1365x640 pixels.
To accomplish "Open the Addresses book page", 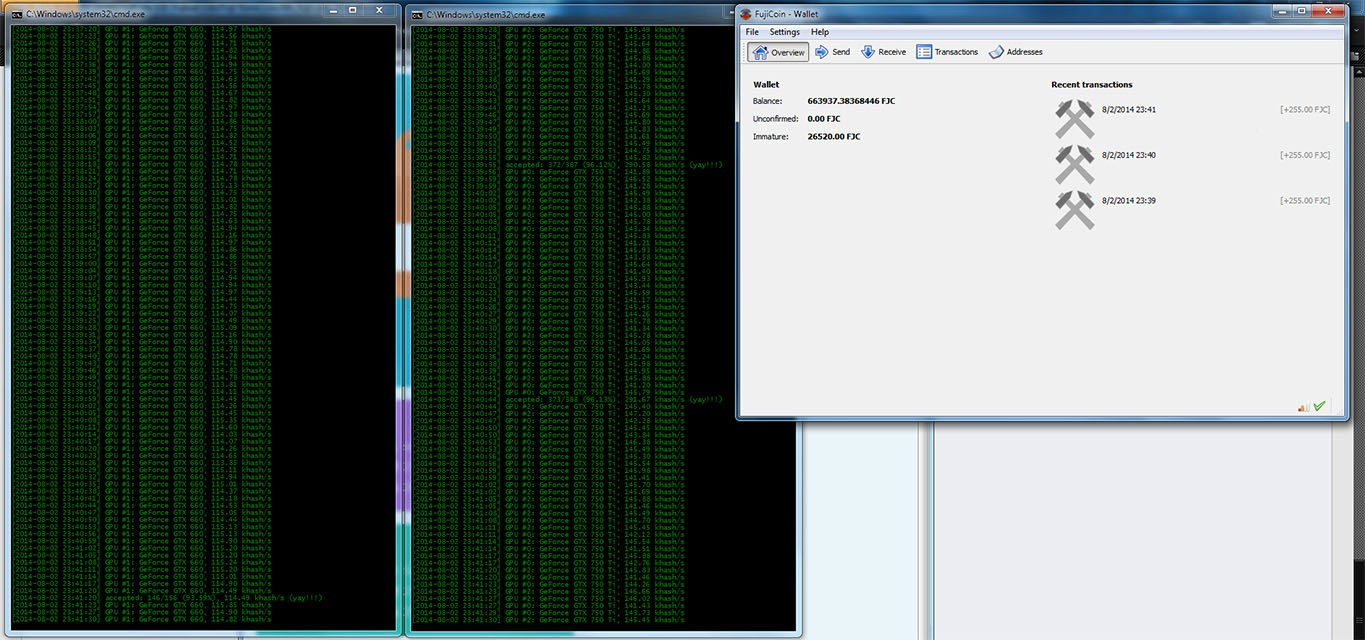I will point(1016,52).
